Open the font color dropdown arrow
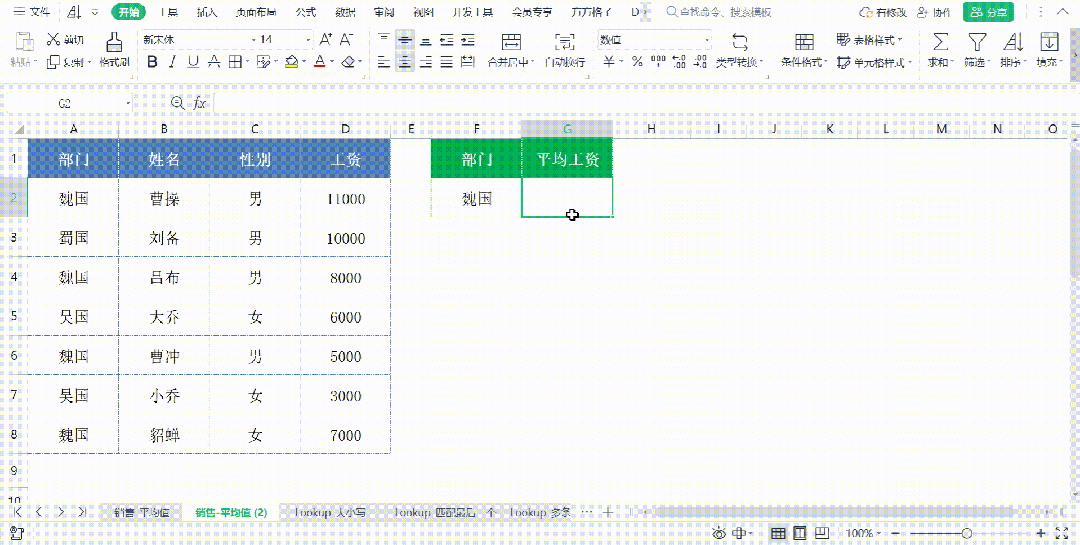This screenshot has height=545, width=1080. click(332, 62)
